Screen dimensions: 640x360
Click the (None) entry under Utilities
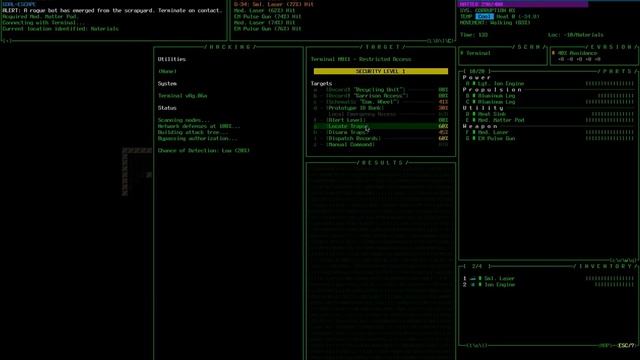(x=167, y=71)
